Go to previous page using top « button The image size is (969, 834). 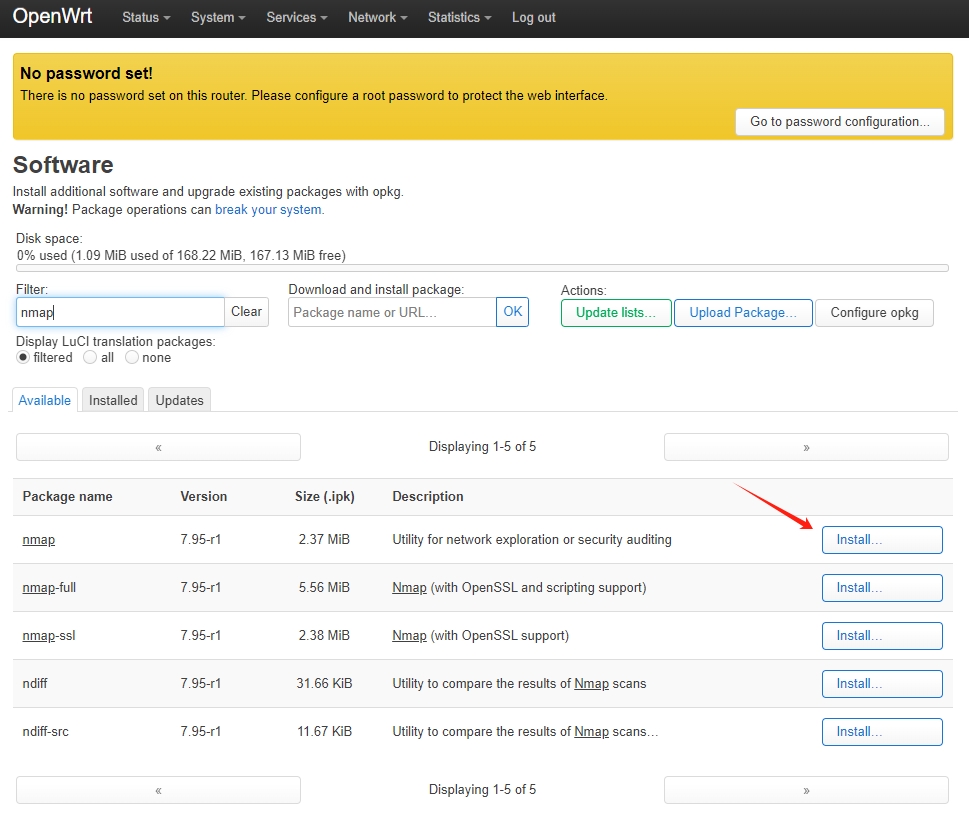tap(158, 447)
